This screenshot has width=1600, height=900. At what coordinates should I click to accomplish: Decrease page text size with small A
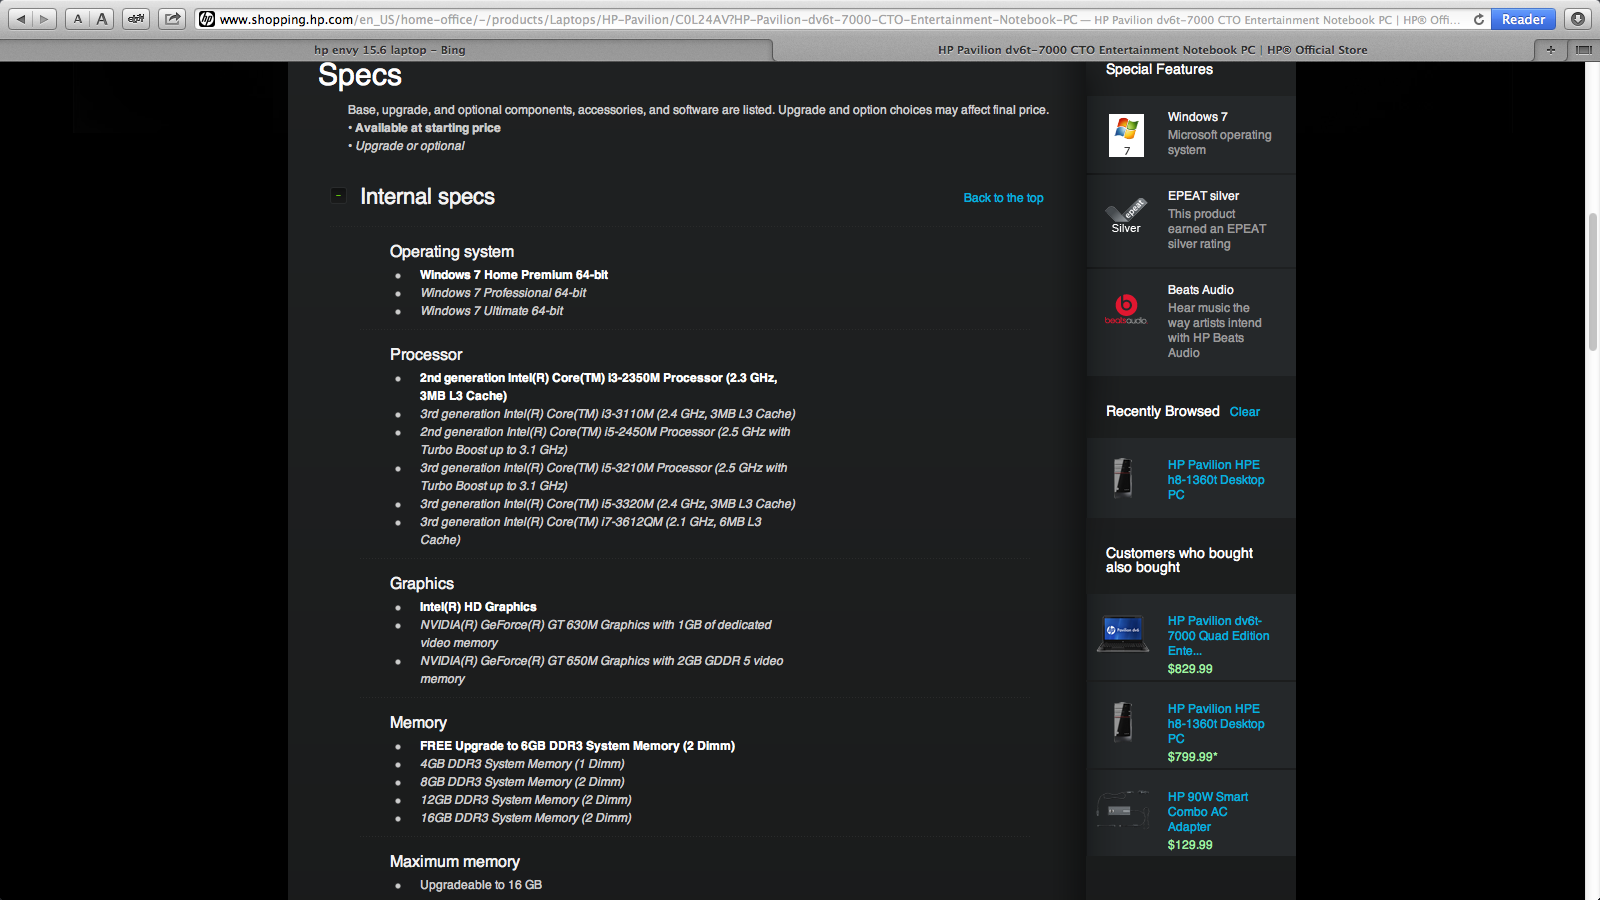tap(78, 19)
